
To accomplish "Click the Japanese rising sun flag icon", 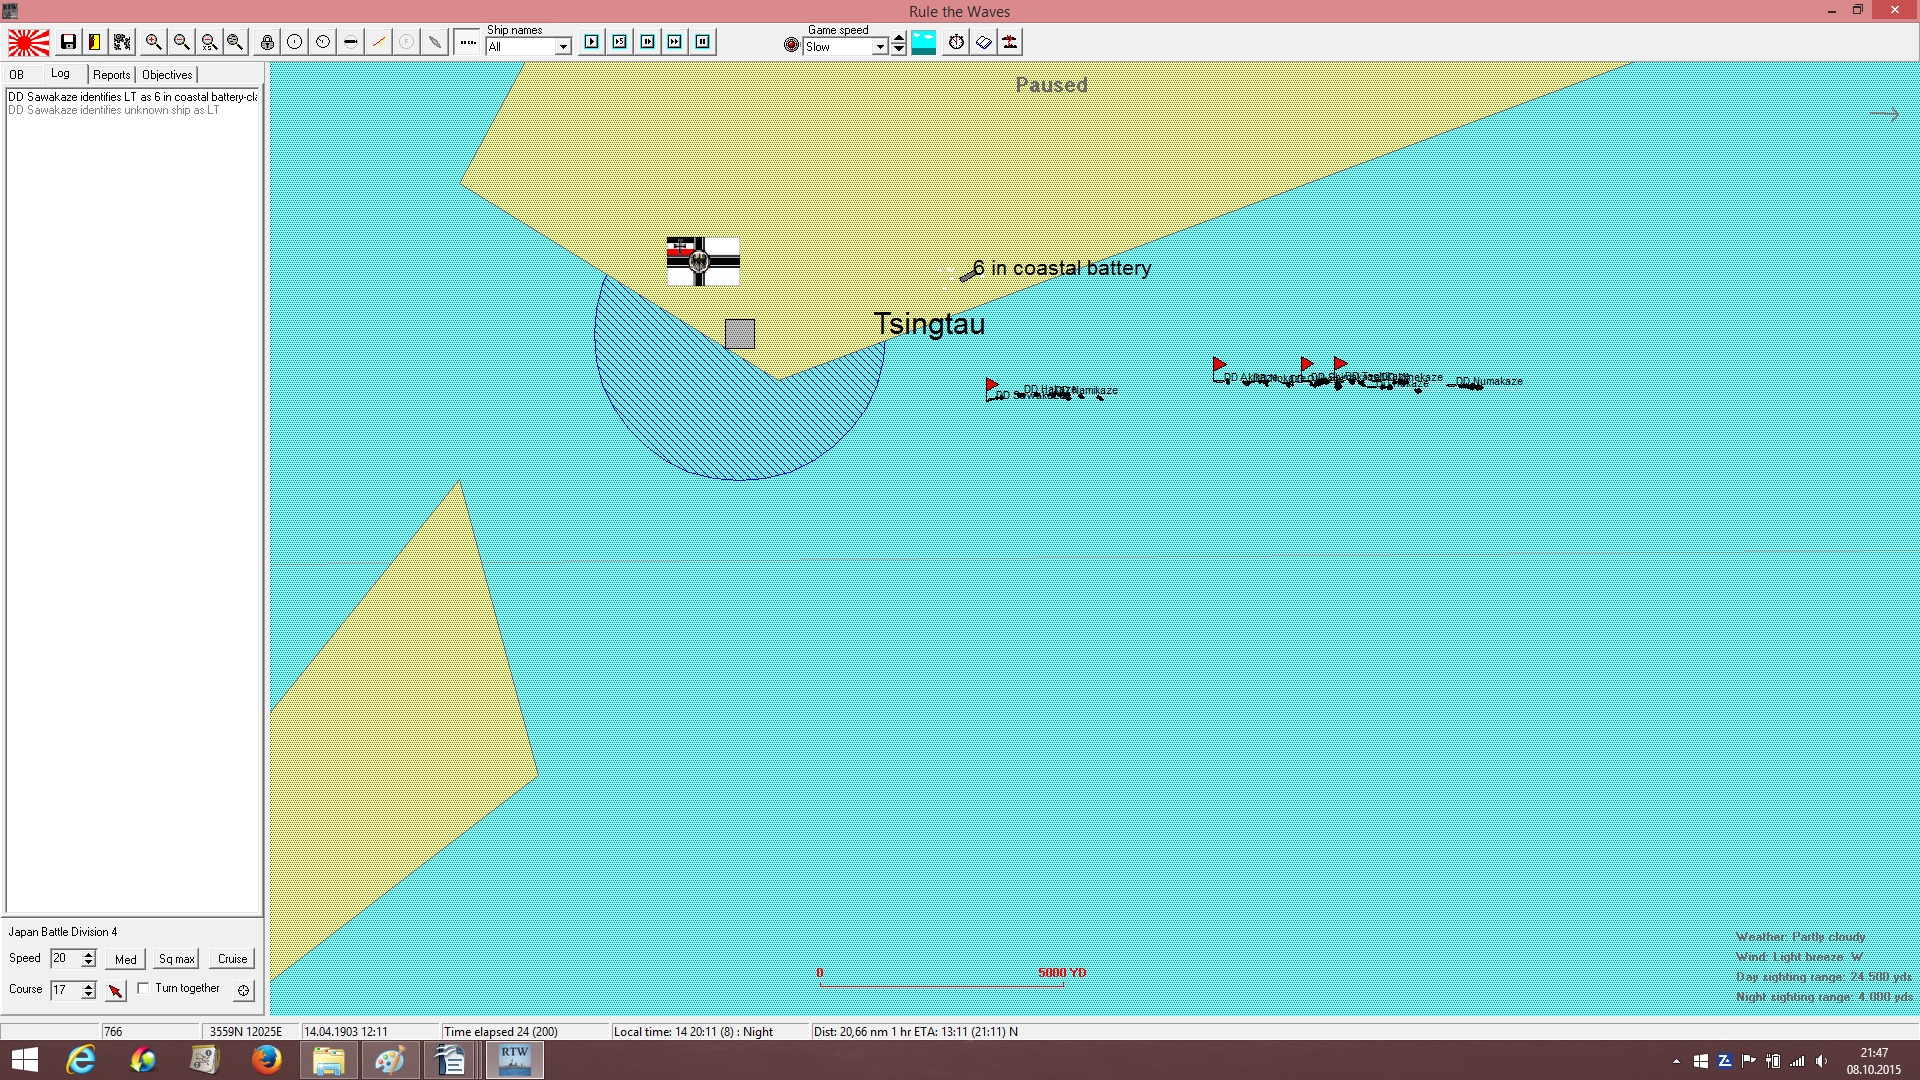I will pos(29,42).
